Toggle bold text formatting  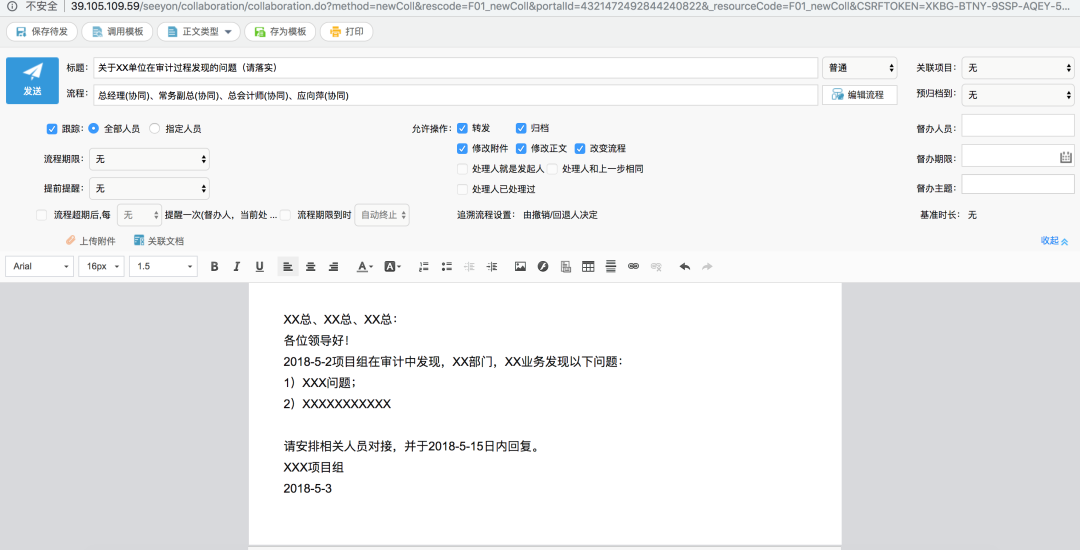click(x=214, y=266)
